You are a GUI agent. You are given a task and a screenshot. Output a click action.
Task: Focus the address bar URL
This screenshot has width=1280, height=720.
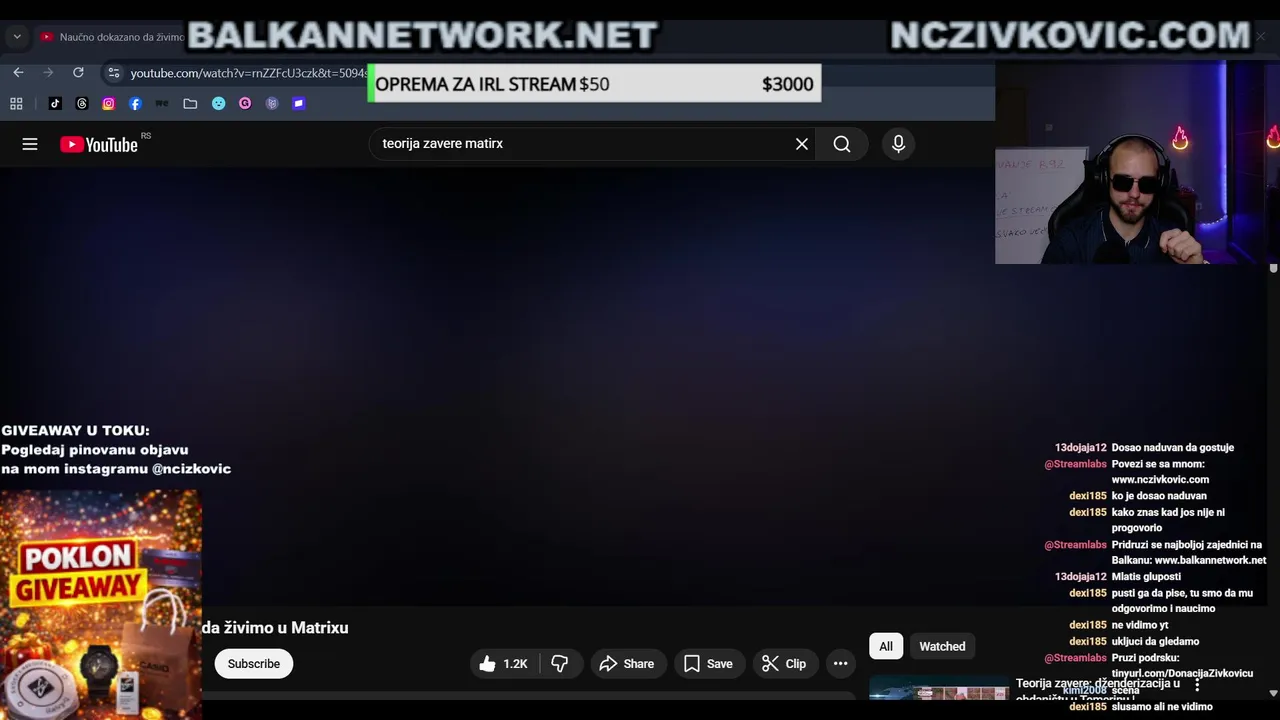(248, 73)
